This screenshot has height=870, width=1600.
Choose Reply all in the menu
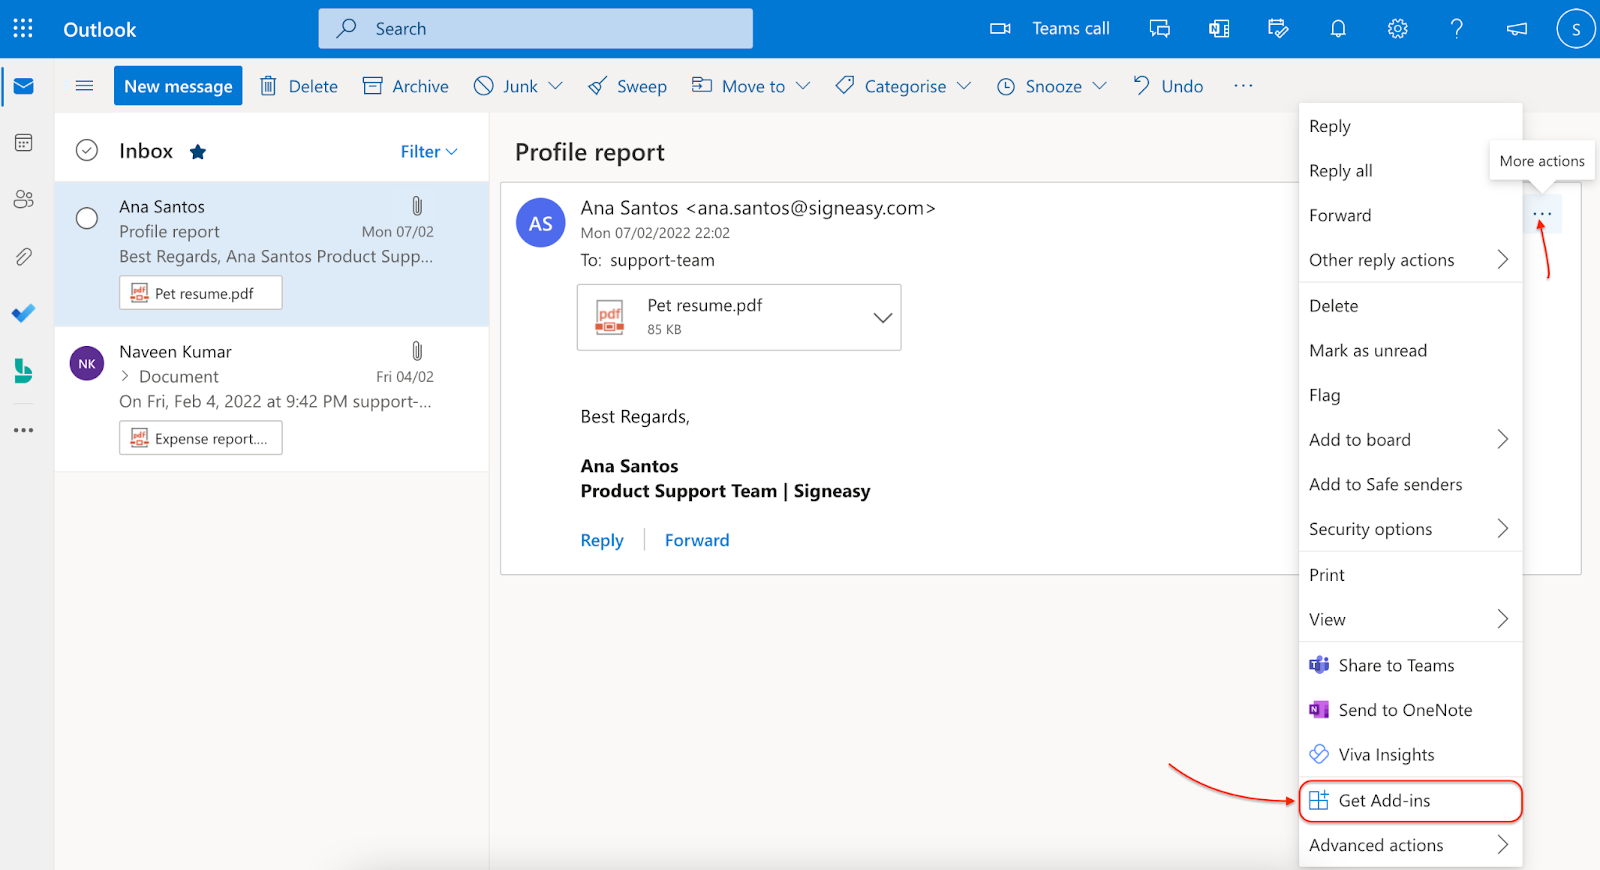point(1410,171)
